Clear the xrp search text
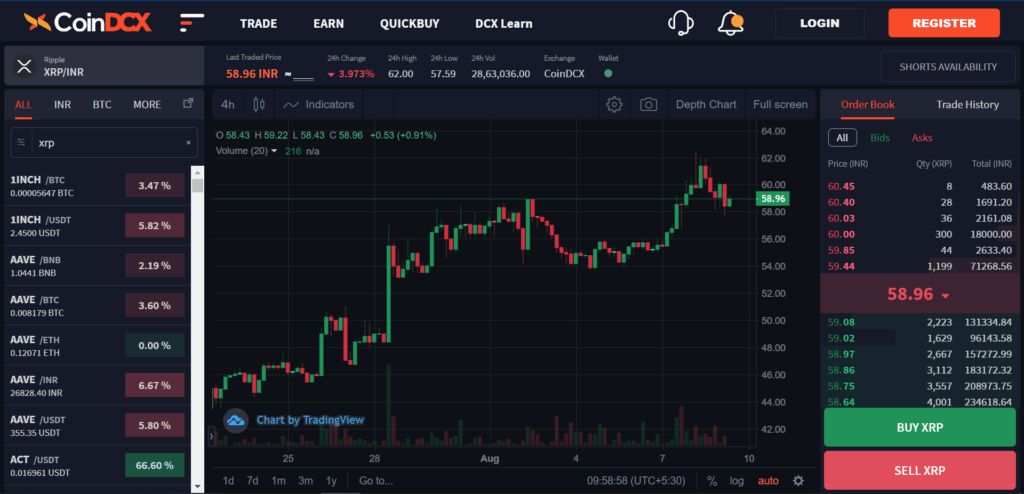This screenshot has width=1024, height=494. 189,142
